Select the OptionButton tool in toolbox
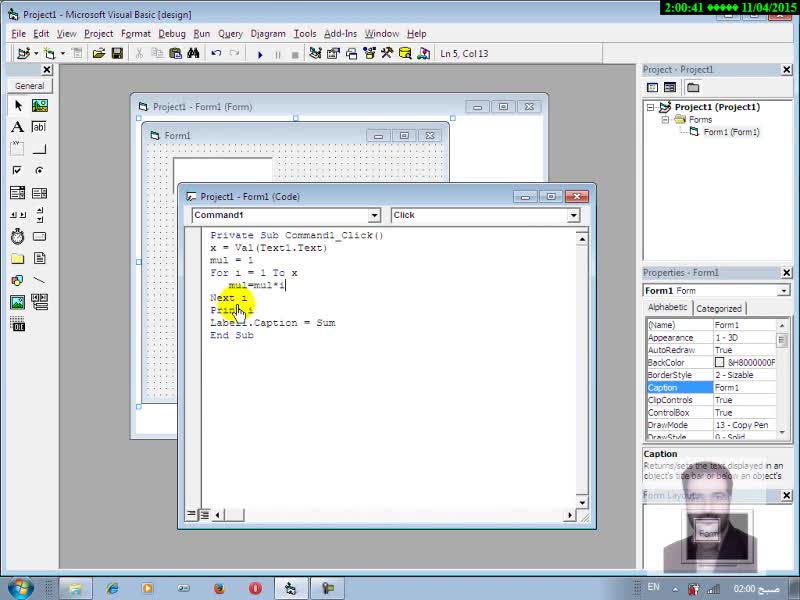This screenshot has width=800, height=600. tap(39, 170)
